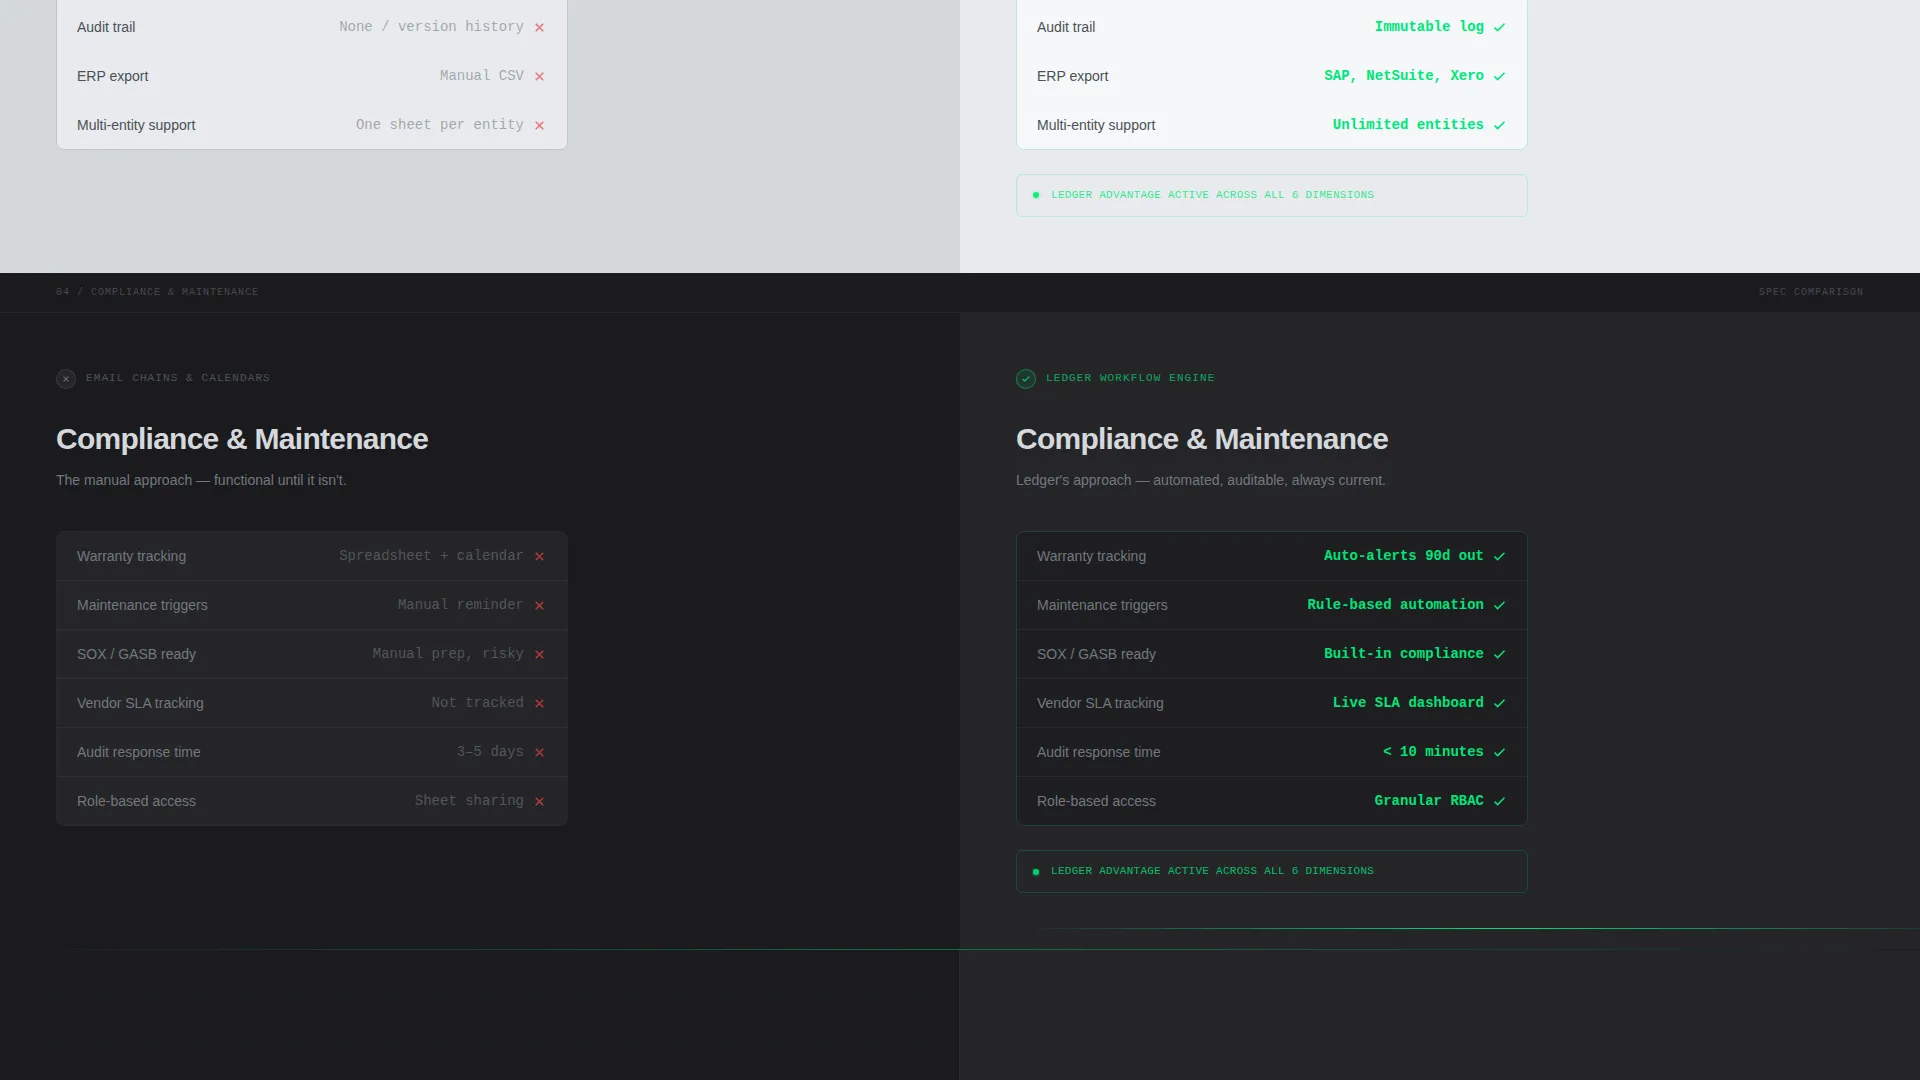
Task: Click the dark 'Ledger advantage active' banner text
Action: point(1212,871)
